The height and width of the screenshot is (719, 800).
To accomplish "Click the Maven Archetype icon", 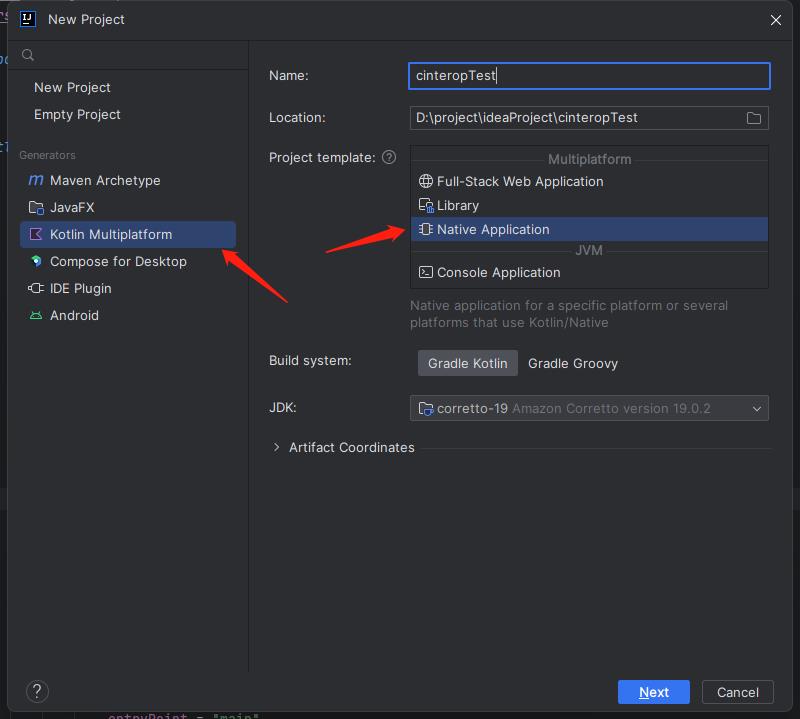I will tap(36, 180).
